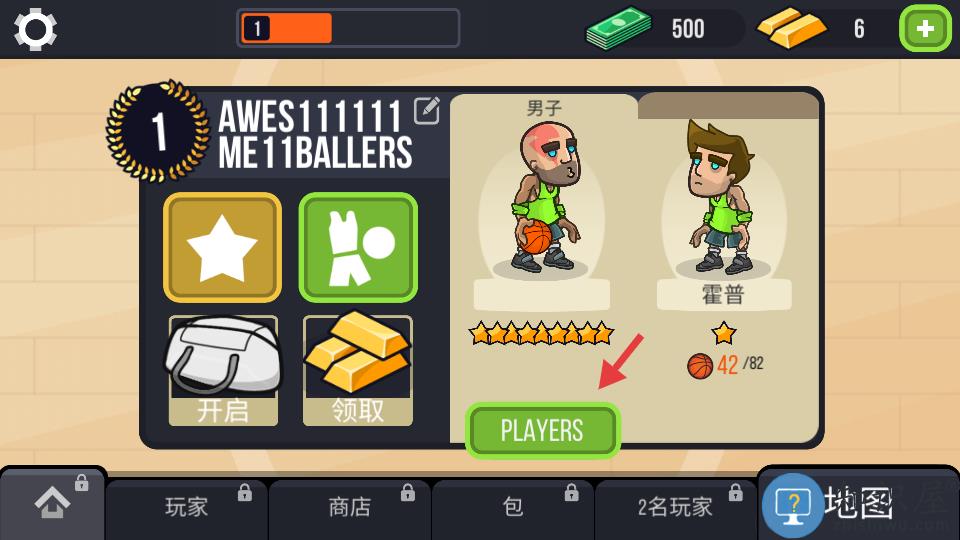Viewport: 960px width, 540px height.
Task: Open the locked 2名玩家 tab
Action: (x=675, y=508)
